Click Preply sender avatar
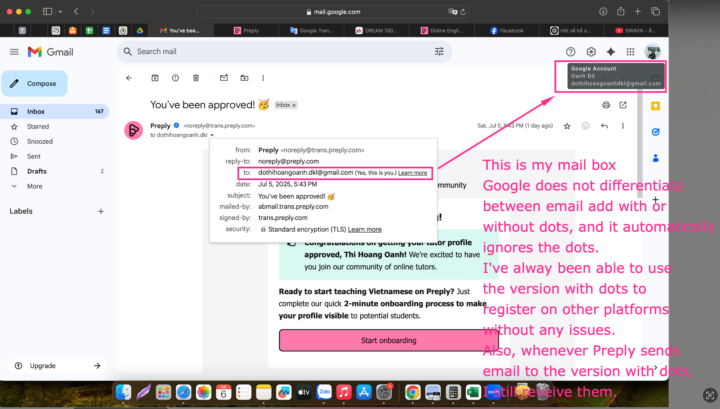This screenshot has width=720, height=409. (x=134, y=130)
